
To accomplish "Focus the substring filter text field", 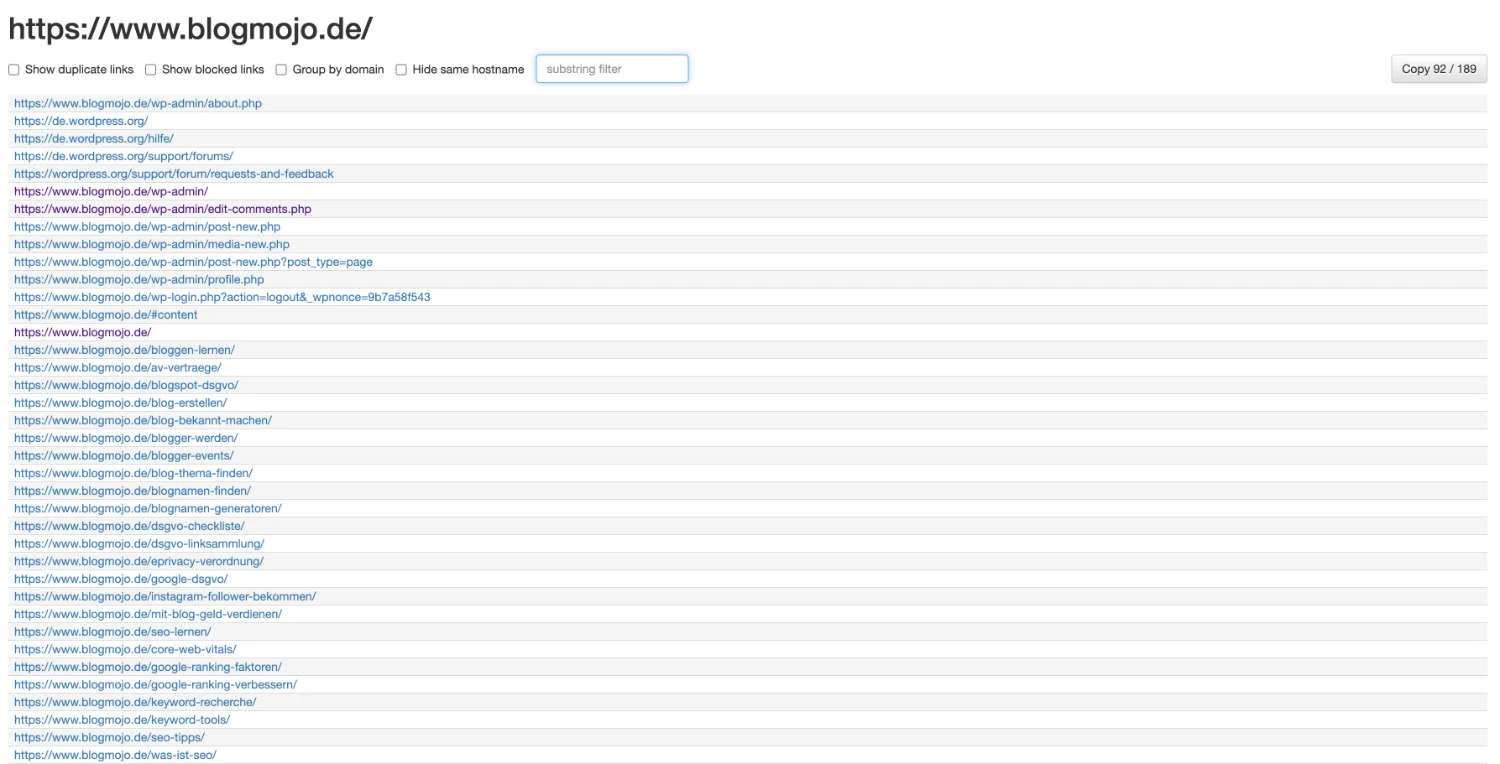I will (x=612, y=69).
